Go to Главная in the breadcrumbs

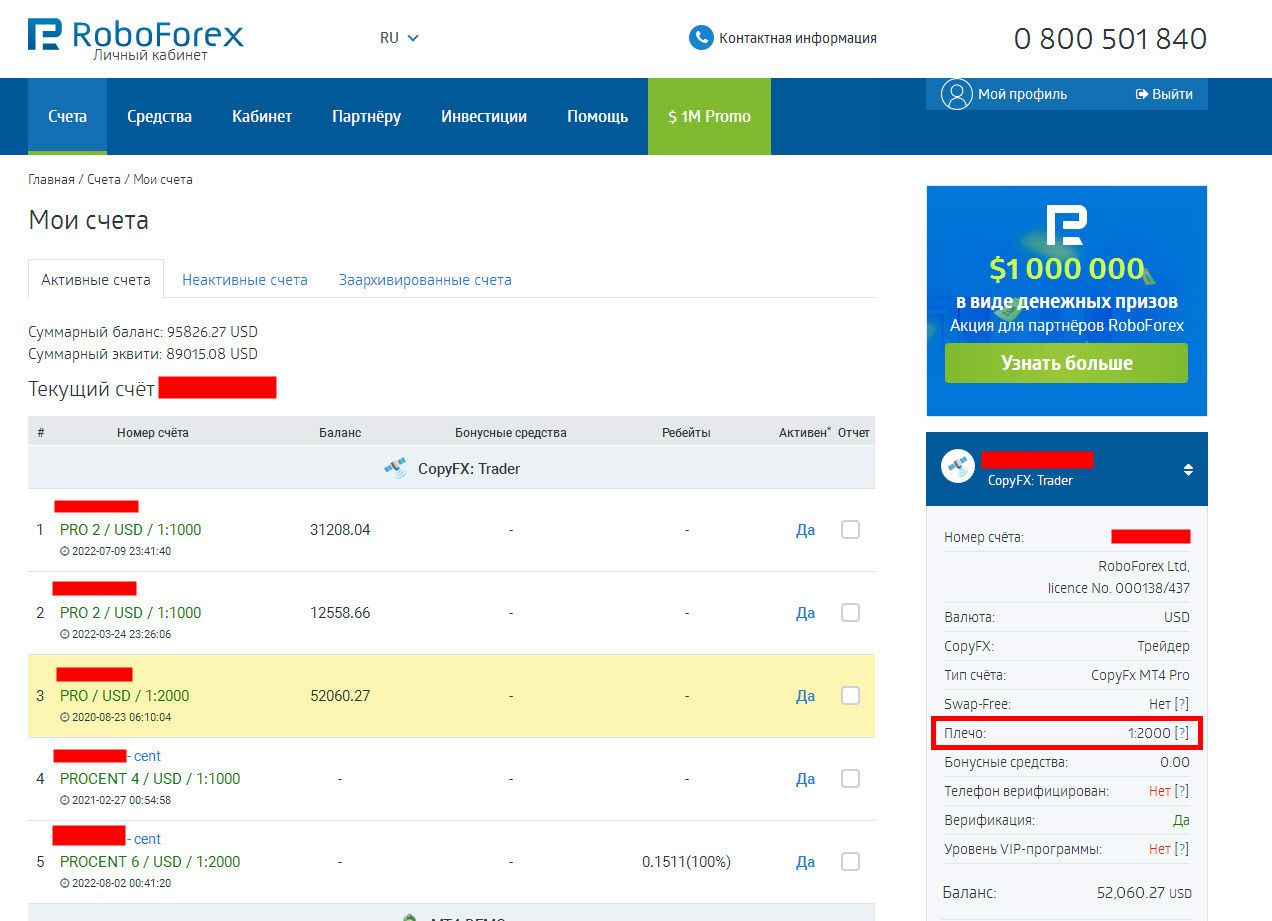click(51, 180)
